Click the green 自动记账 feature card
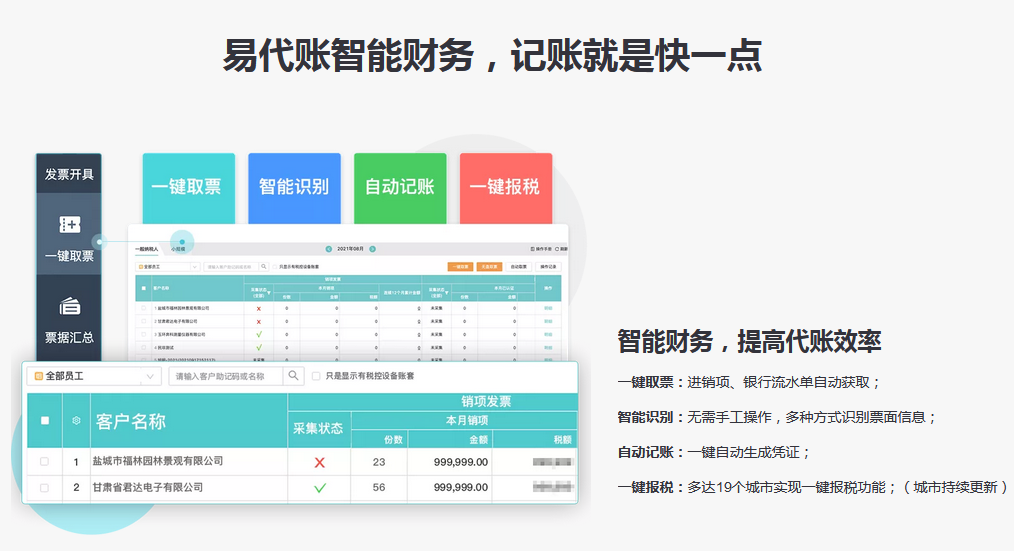Screen dimensions: 1014x551 pyautogui.click(x=400, y=188)
